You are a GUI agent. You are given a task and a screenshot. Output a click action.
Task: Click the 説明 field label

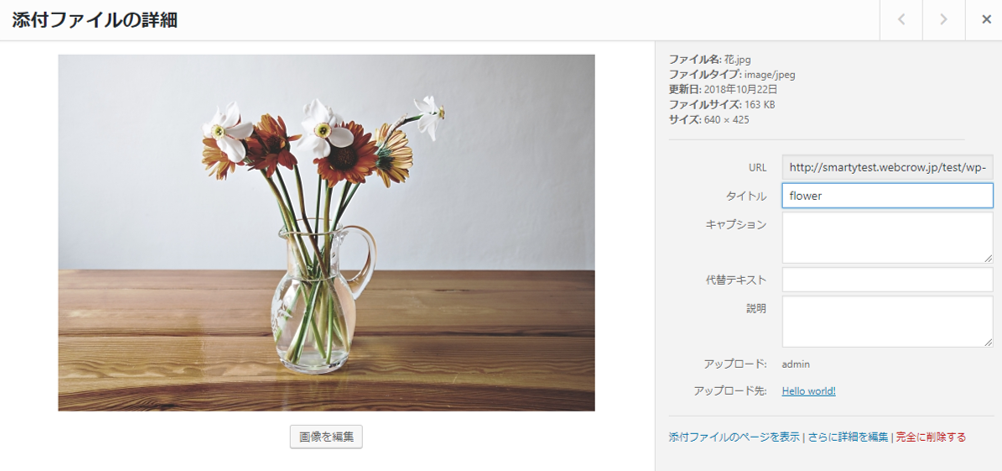(x=757, y=308)
